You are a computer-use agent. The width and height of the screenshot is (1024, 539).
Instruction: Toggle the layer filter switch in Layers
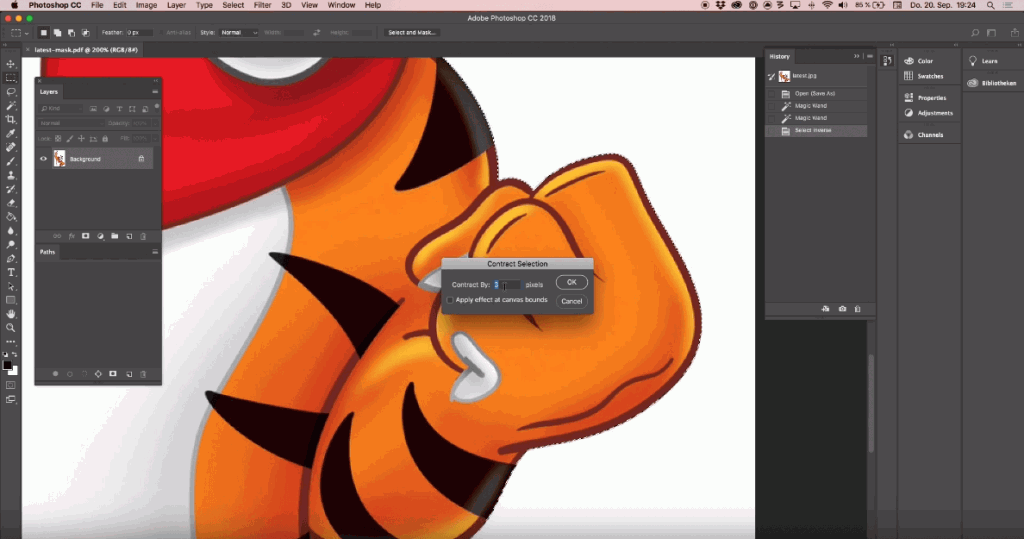(157, 107)
